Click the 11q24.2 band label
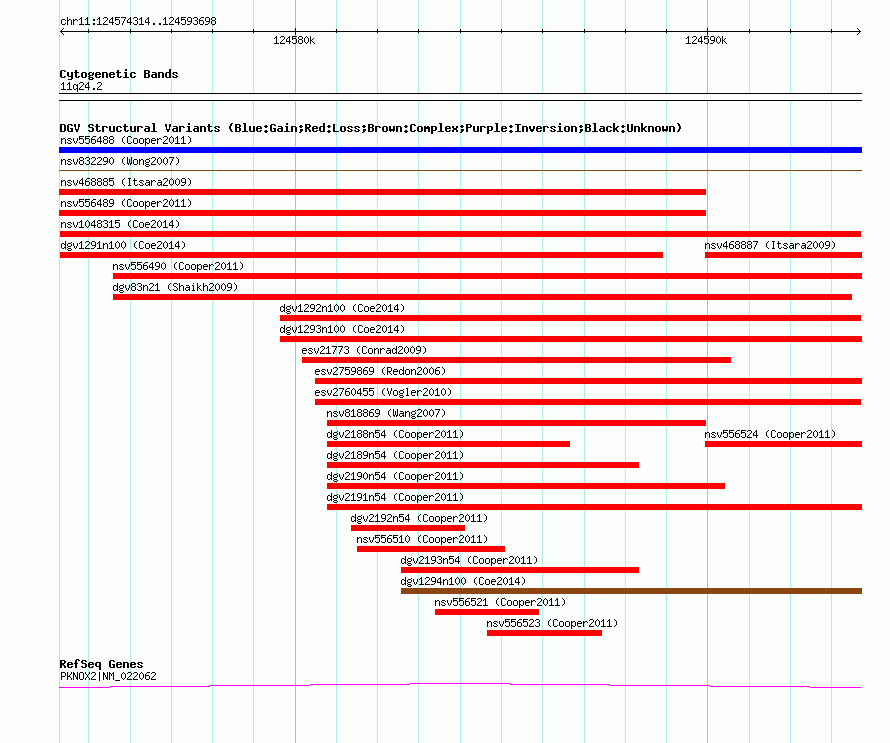The height and width of the screenshot is (743, 890). pos(81,86)
